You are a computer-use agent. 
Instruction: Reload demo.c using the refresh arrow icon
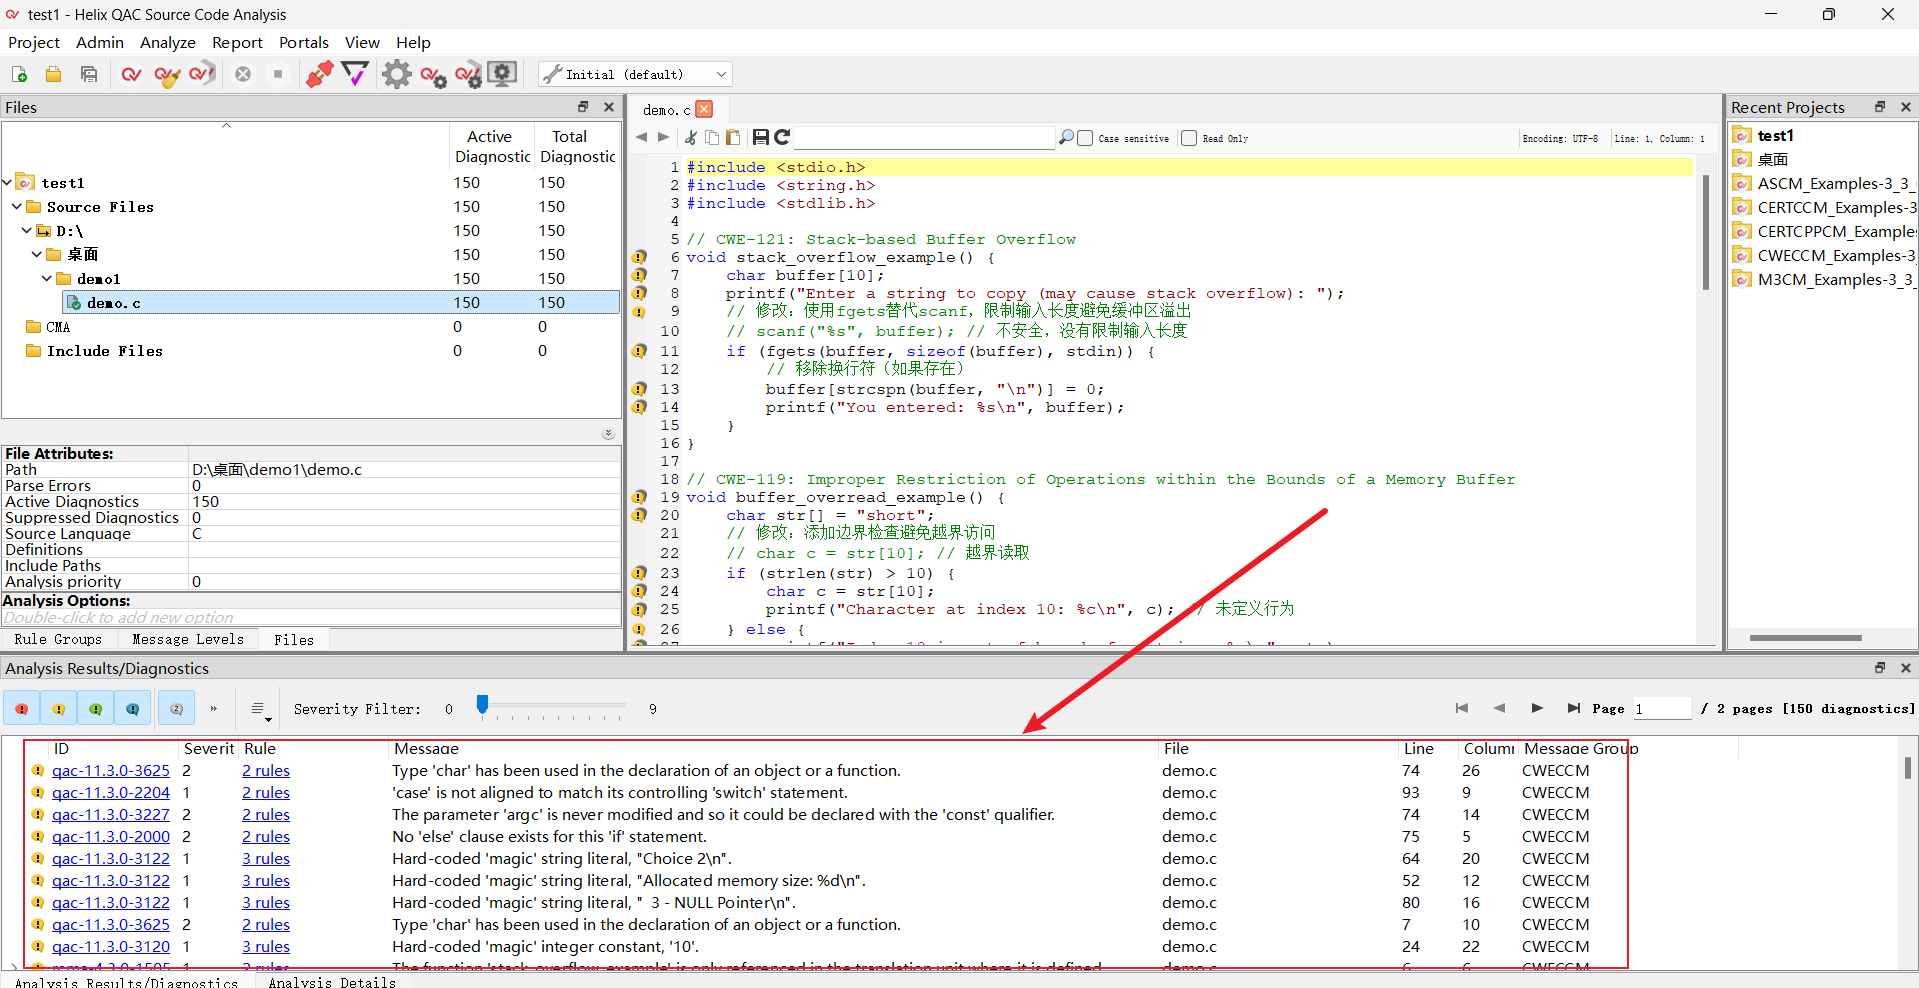(782, 137)
